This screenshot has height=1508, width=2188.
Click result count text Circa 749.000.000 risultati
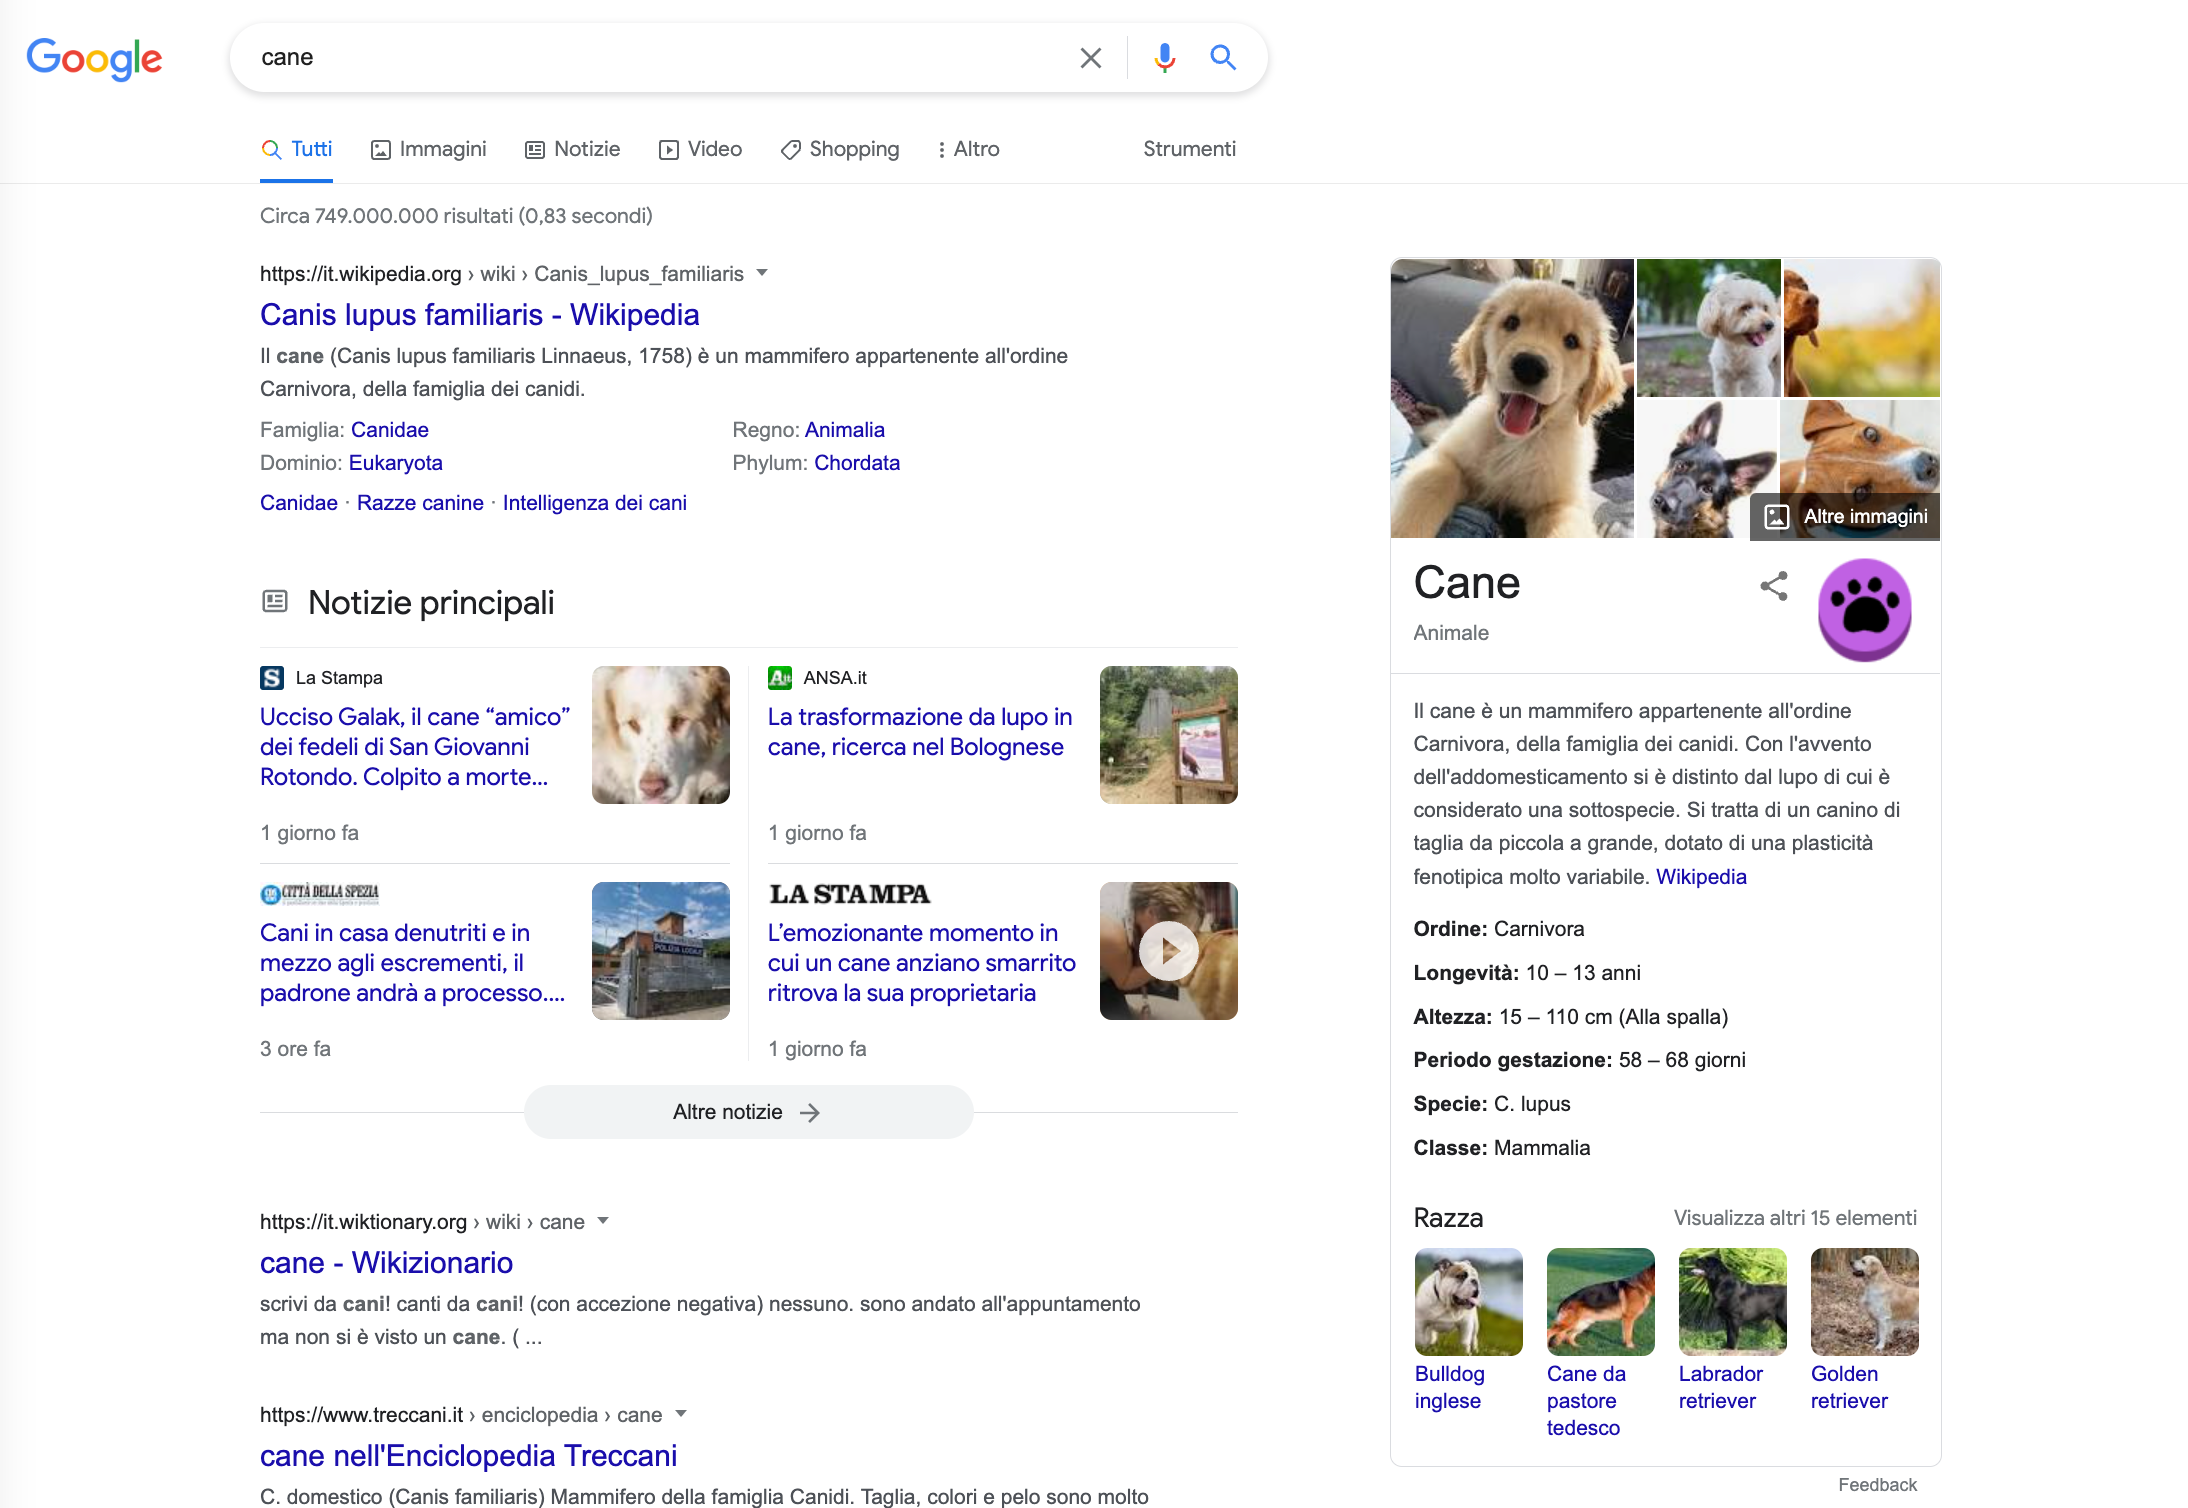456,216
